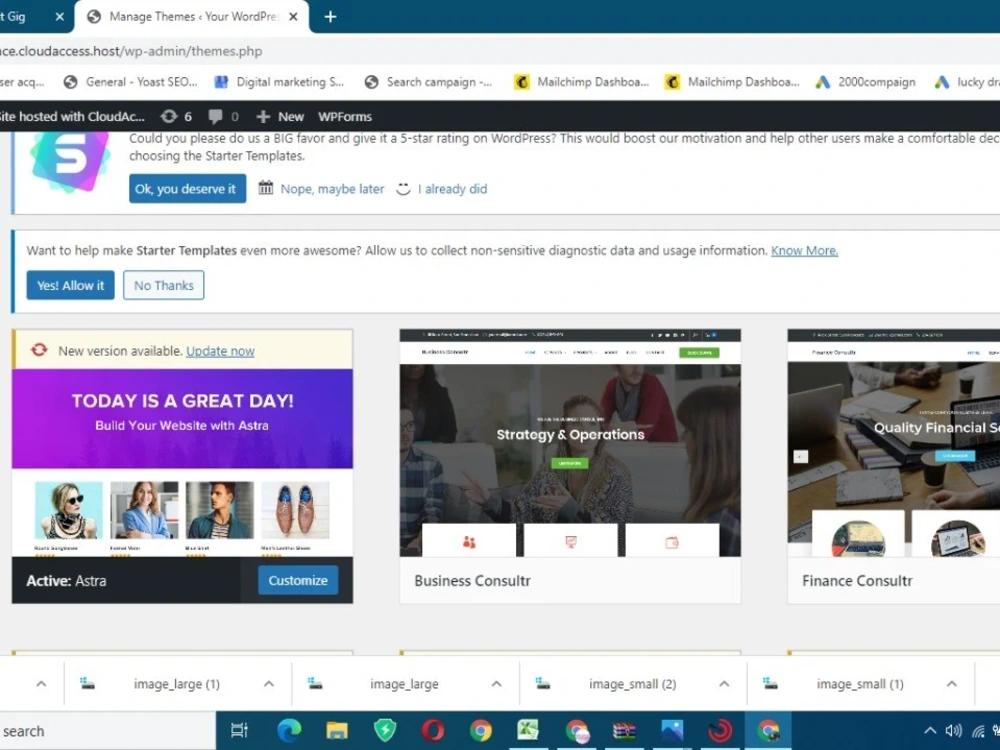Expand options for image_small (1) download
Viewport: 1000px width, 750px height.
point(952,684)
